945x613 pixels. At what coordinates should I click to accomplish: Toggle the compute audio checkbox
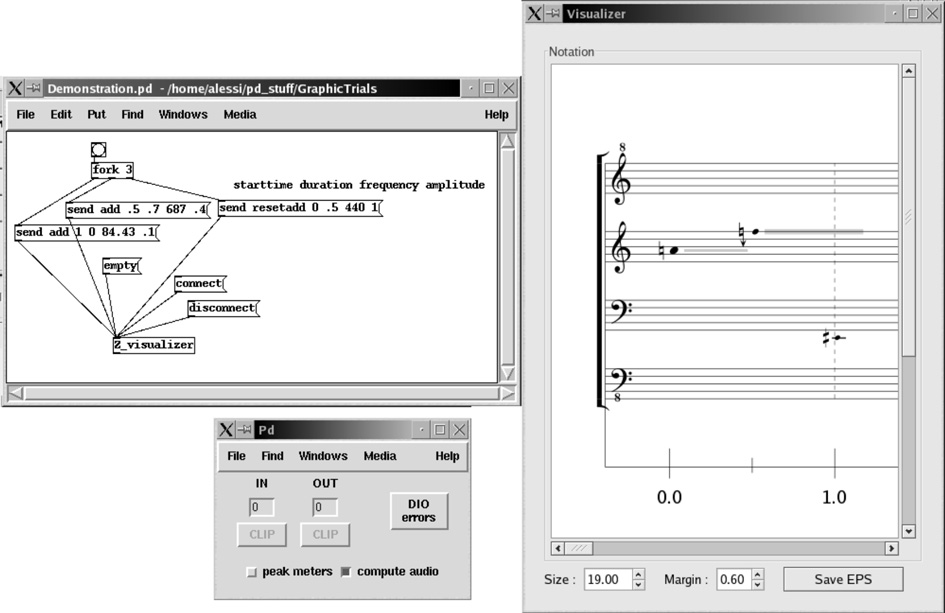pyautogui.click(x=346, y=572)
